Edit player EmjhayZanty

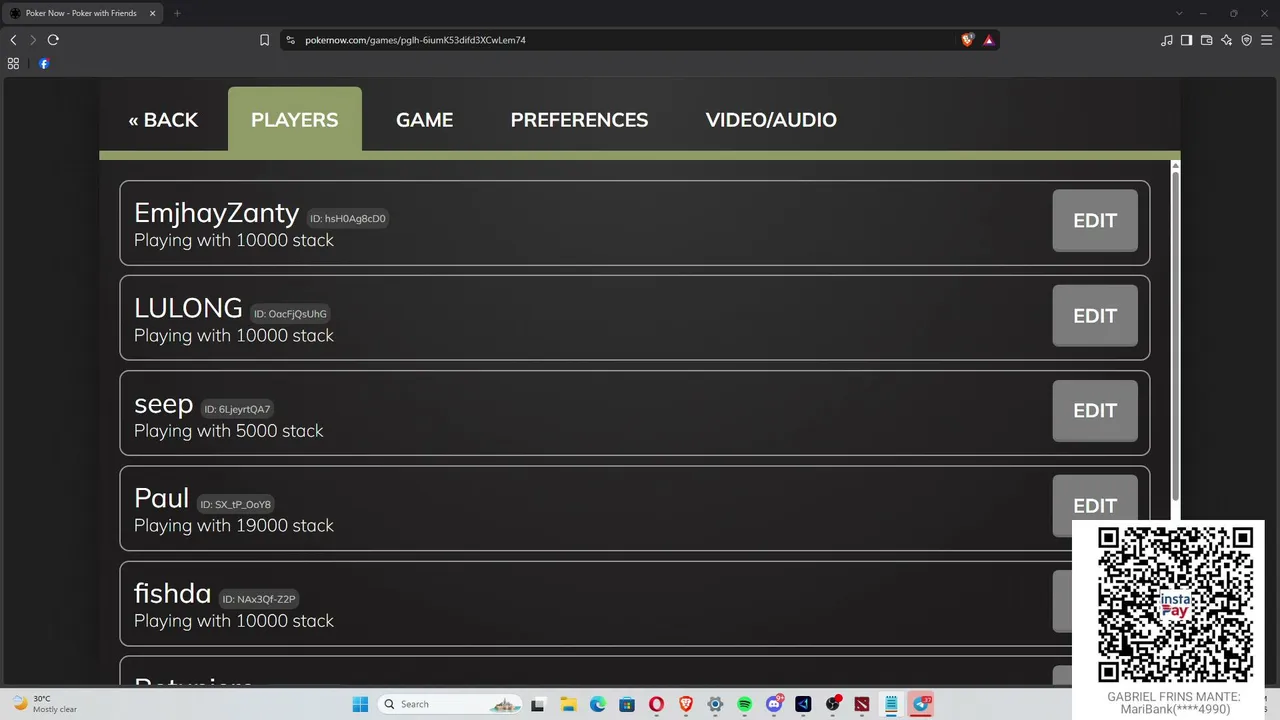[1095, 221]
